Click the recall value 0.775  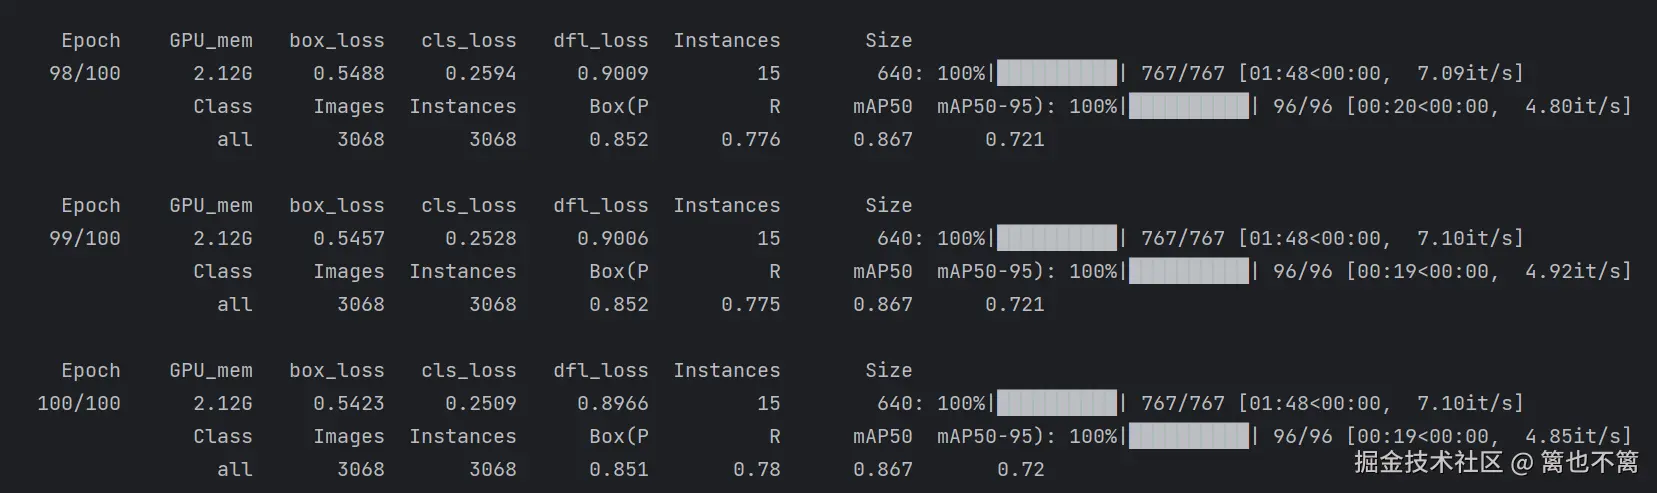750,304
